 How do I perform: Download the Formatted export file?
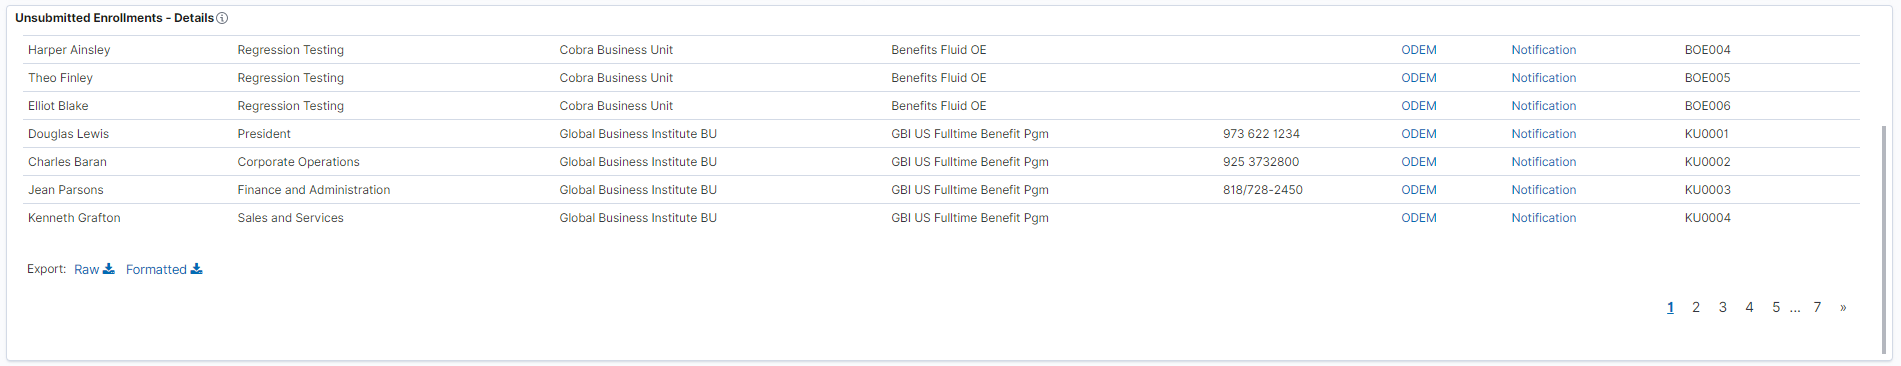[164, 269]
